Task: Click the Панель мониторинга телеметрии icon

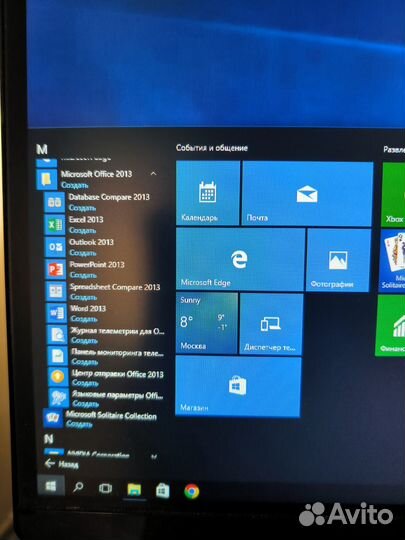Action: tap(58, 356)
